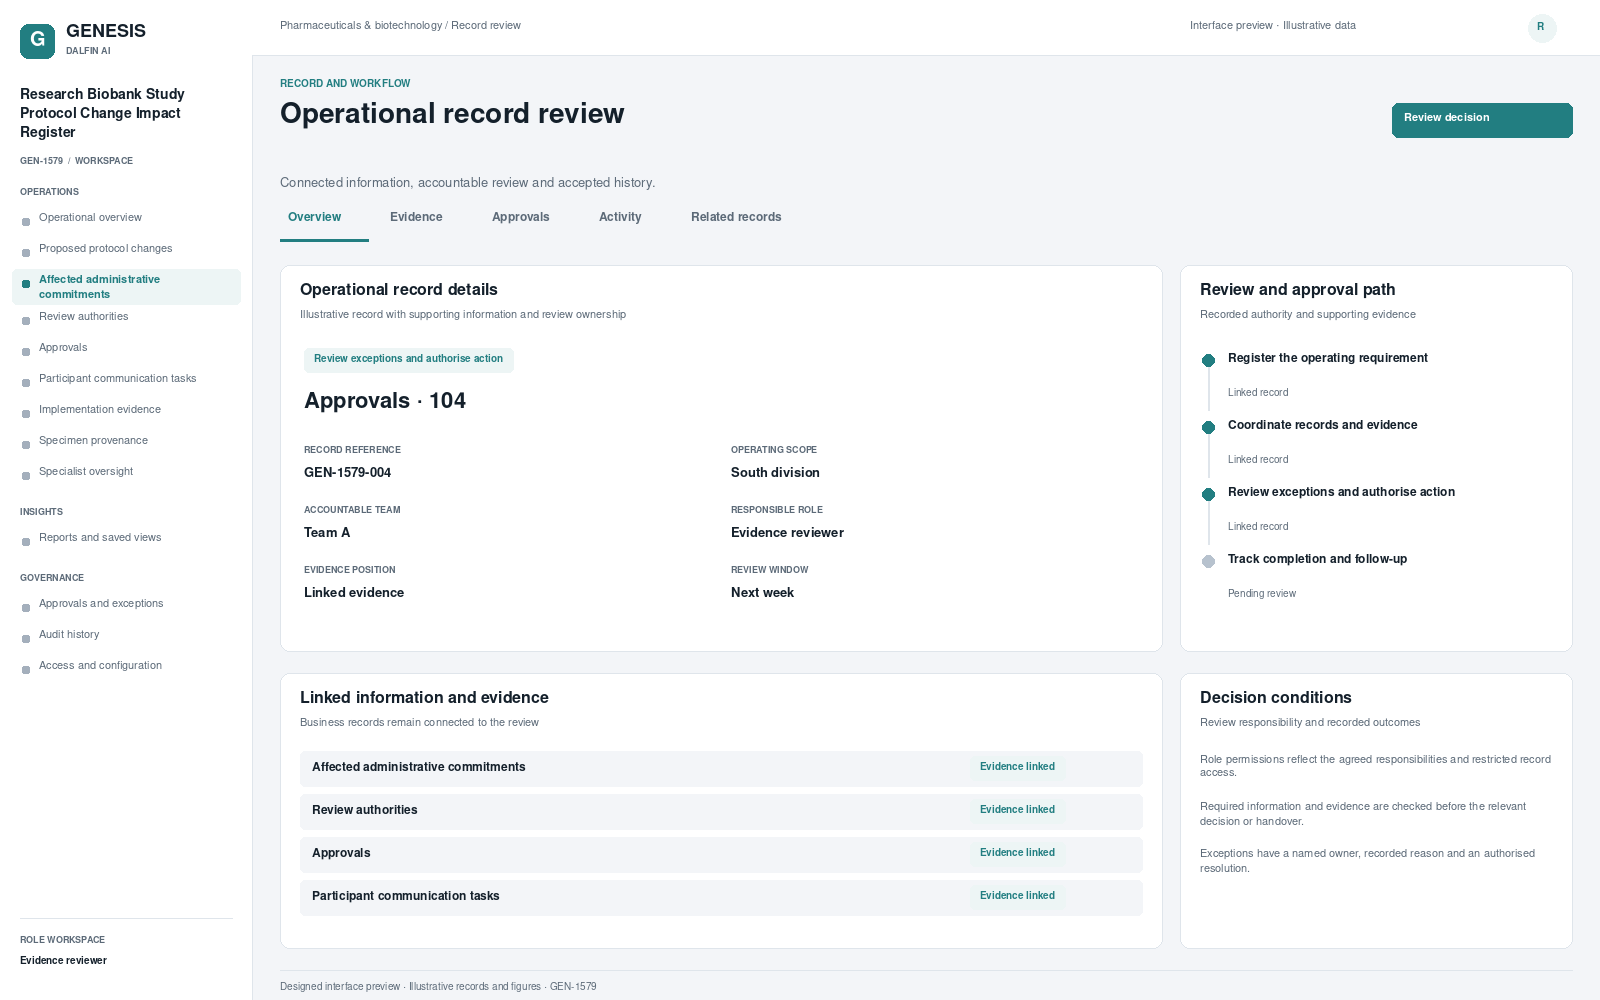Image resolution: width=1600 pixels, height=1000 pixels.
Task: Click the Track completion and follow-up step dot
Action: click(x=1208, y=561)
